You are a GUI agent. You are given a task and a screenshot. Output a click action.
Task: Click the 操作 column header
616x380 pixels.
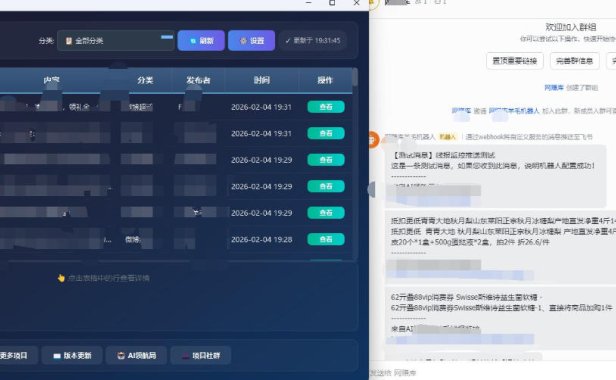tap(325, 80)
